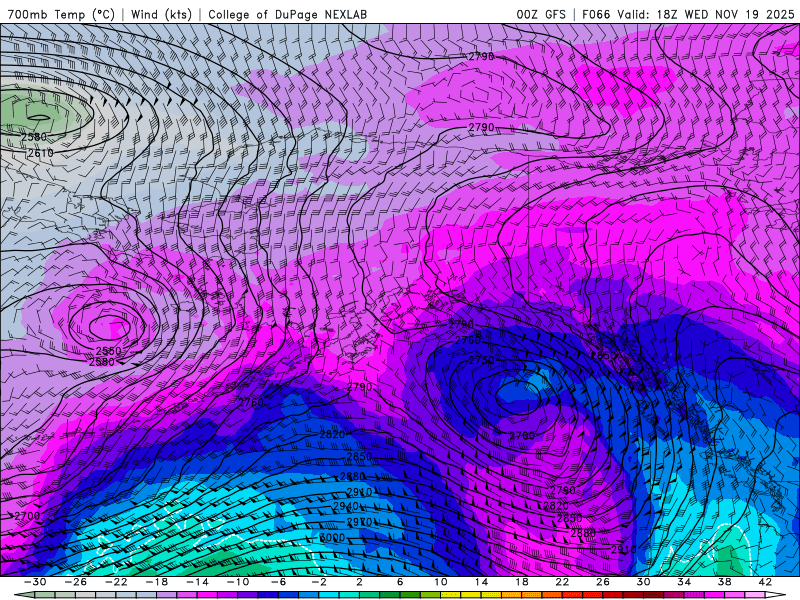Click the 2730 contour label

[x=481, y=360]
